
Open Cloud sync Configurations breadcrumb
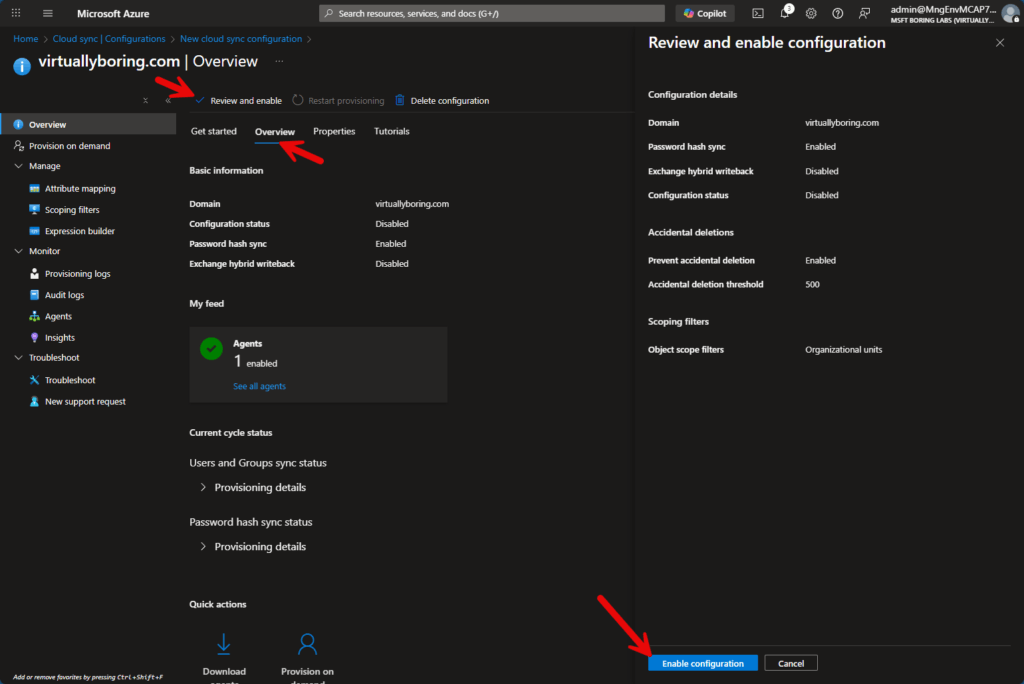click(109, 39)
